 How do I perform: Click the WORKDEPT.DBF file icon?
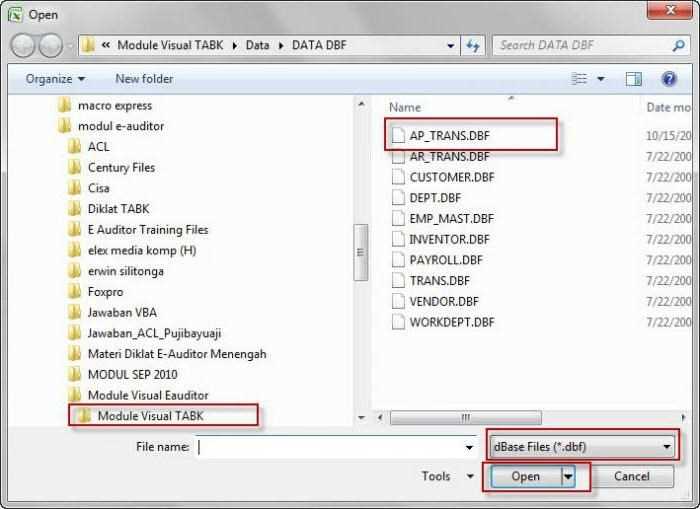click(398, 322)
